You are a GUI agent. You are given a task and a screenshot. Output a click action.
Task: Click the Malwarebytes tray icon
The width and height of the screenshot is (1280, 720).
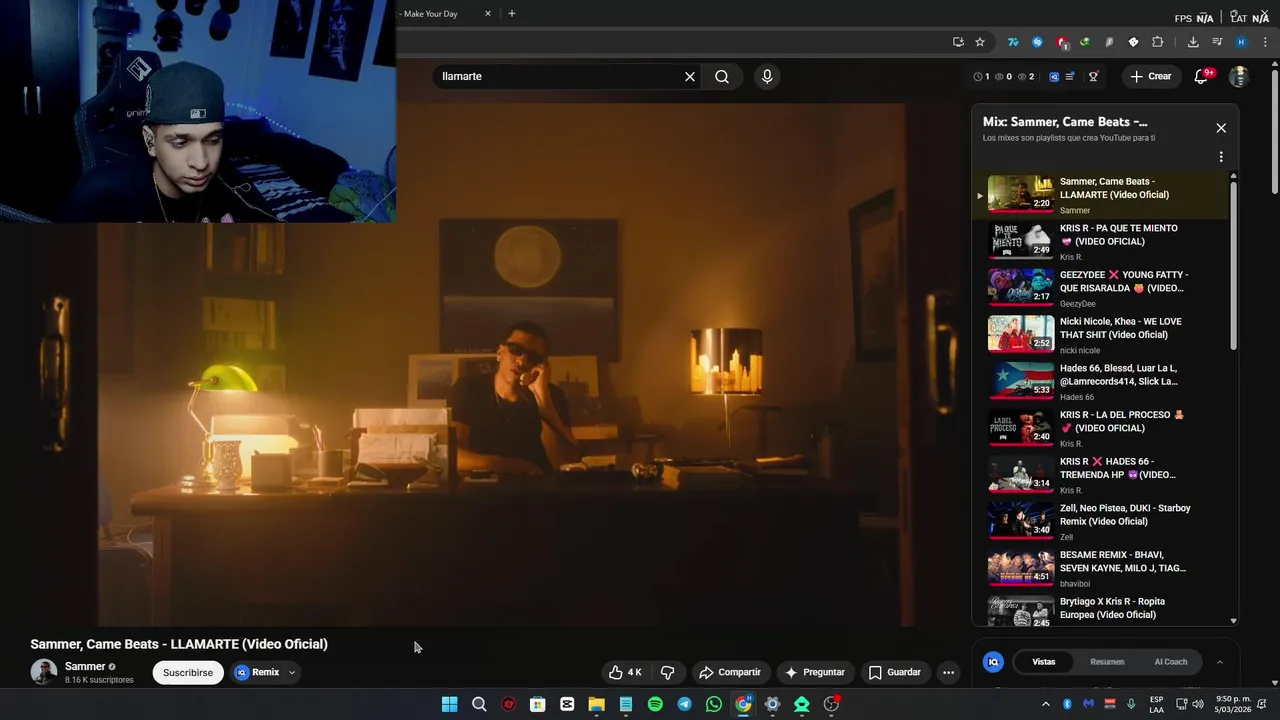[x=1089, y=704]
